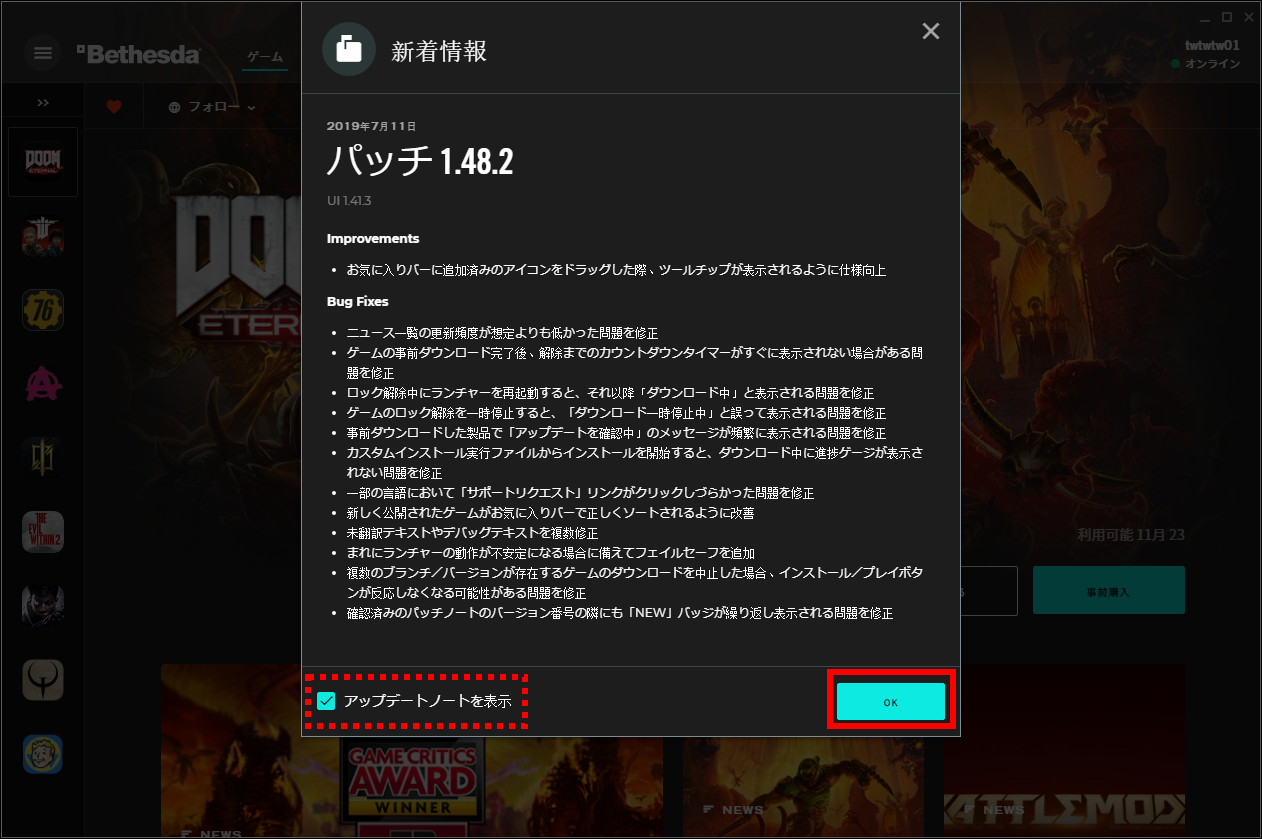
Task: Click the twtwtw01 account name
Action: tap(1212, 45)
